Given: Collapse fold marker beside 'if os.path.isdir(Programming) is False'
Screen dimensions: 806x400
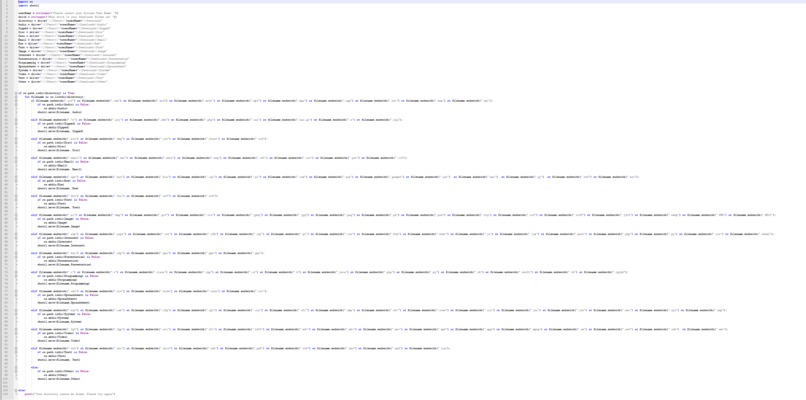Looking at the screenshot, I should click(x=16, y=276).
